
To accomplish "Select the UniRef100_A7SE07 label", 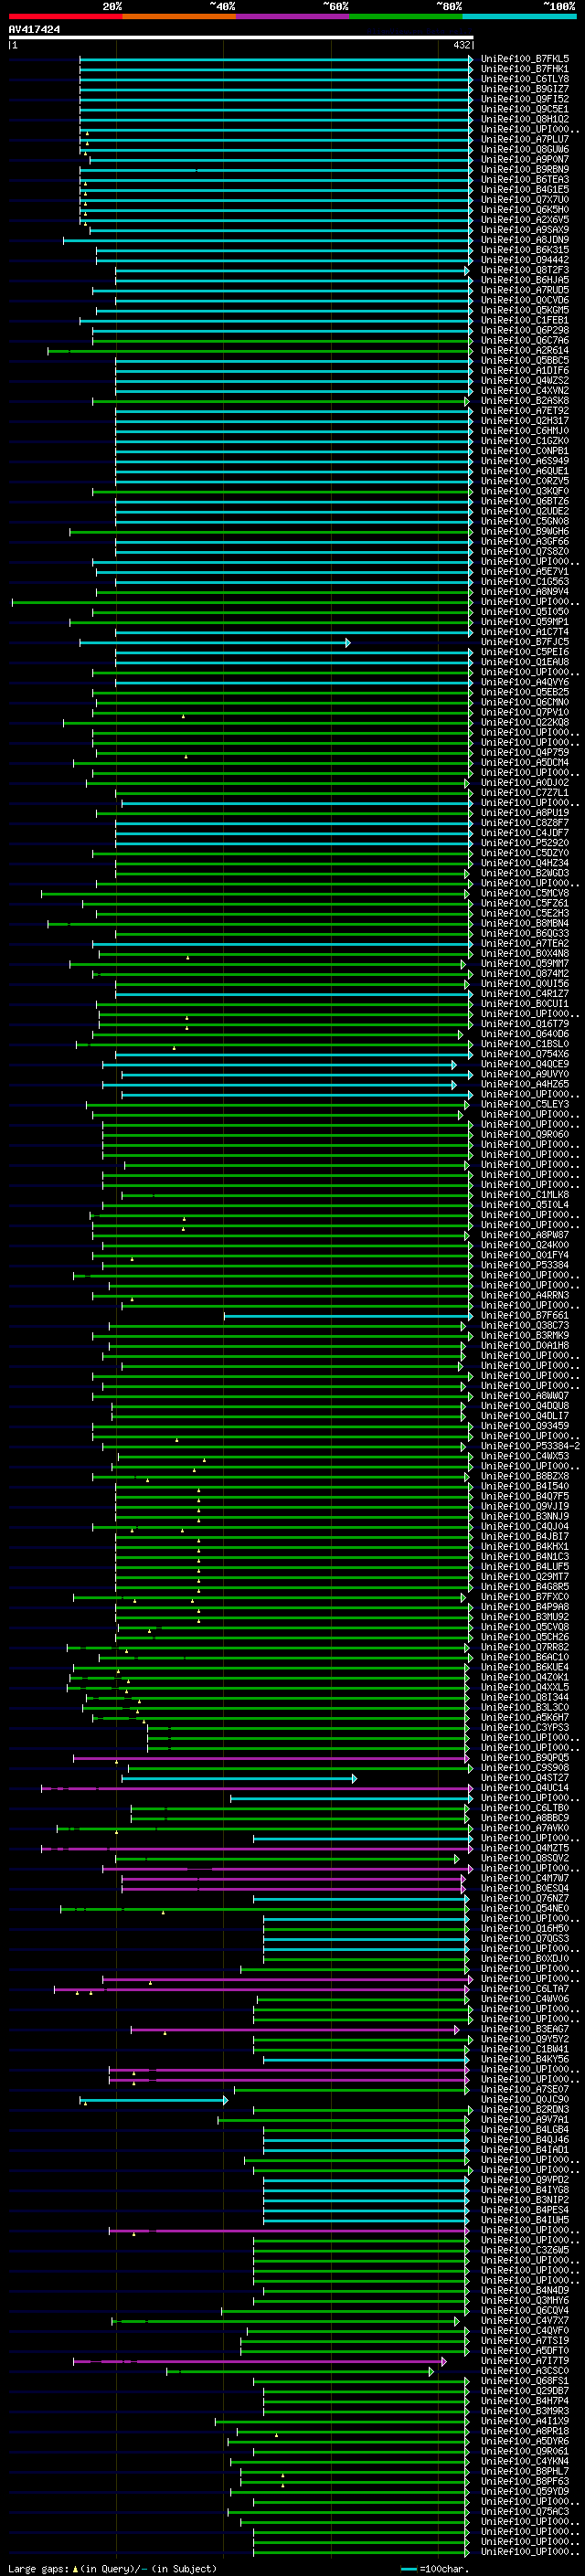I will pyautogui.click(x=525, y=2089).
